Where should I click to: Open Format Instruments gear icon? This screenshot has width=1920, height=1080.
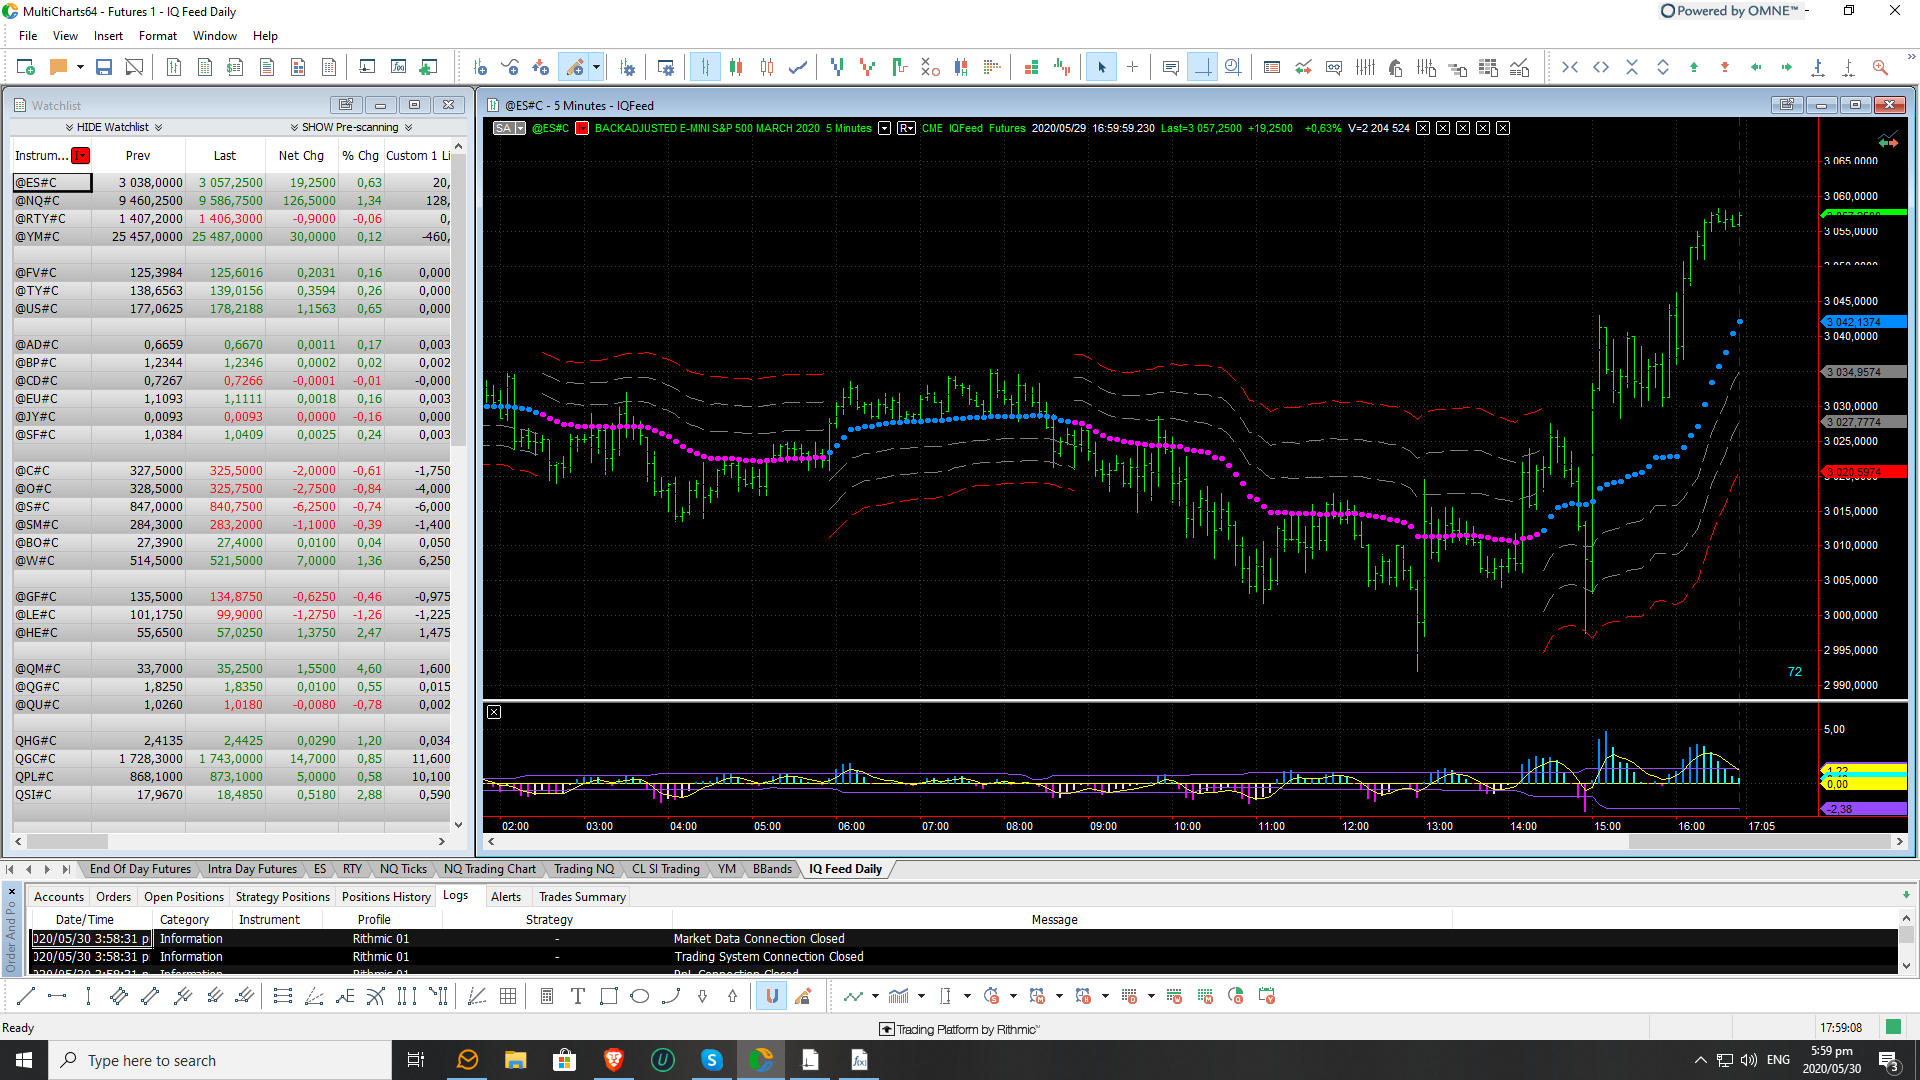click(627, 67)
